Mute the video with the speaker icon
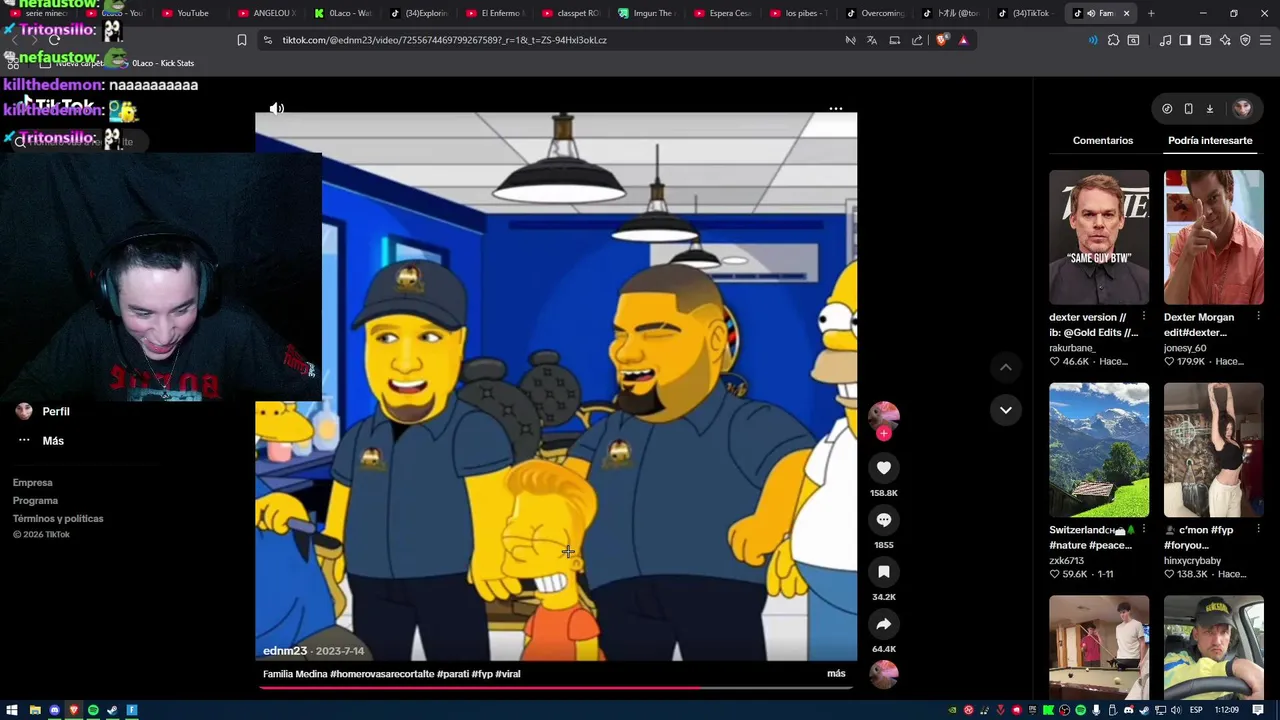Image resolution: width=1280 pixels, height=720 pixels. tap(277, 108)
